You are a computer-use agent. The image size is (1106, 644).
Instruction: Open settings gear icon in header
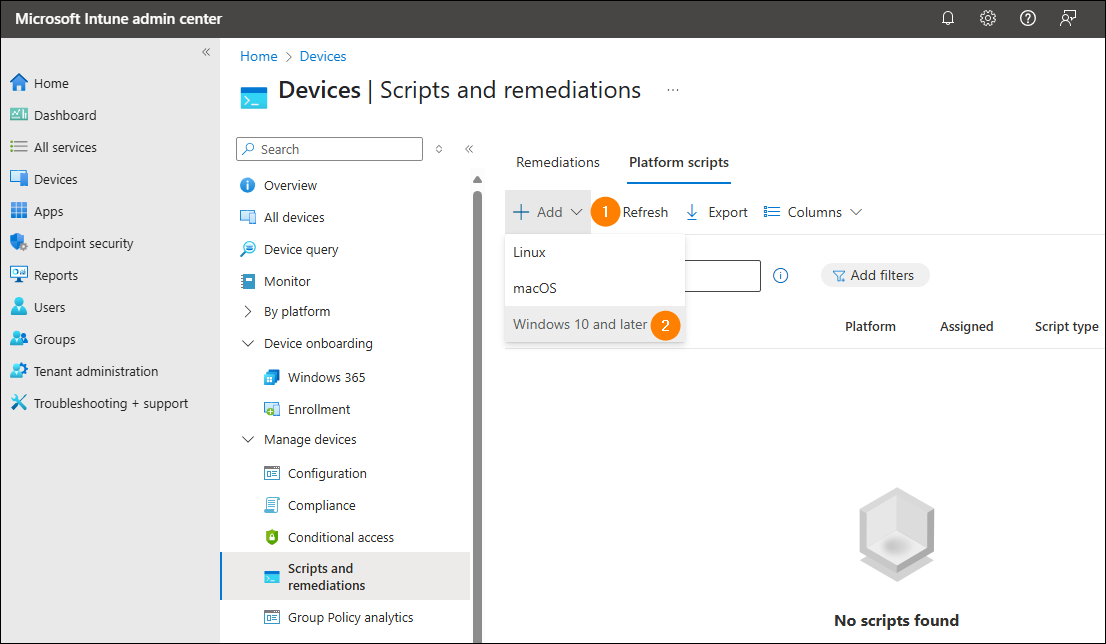(x=988, y=18)
